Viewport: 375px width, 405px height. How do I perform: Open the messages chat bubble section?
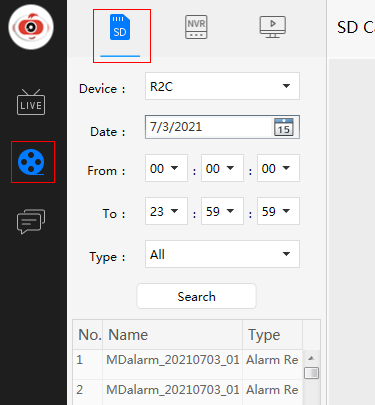tap(31, 221)
